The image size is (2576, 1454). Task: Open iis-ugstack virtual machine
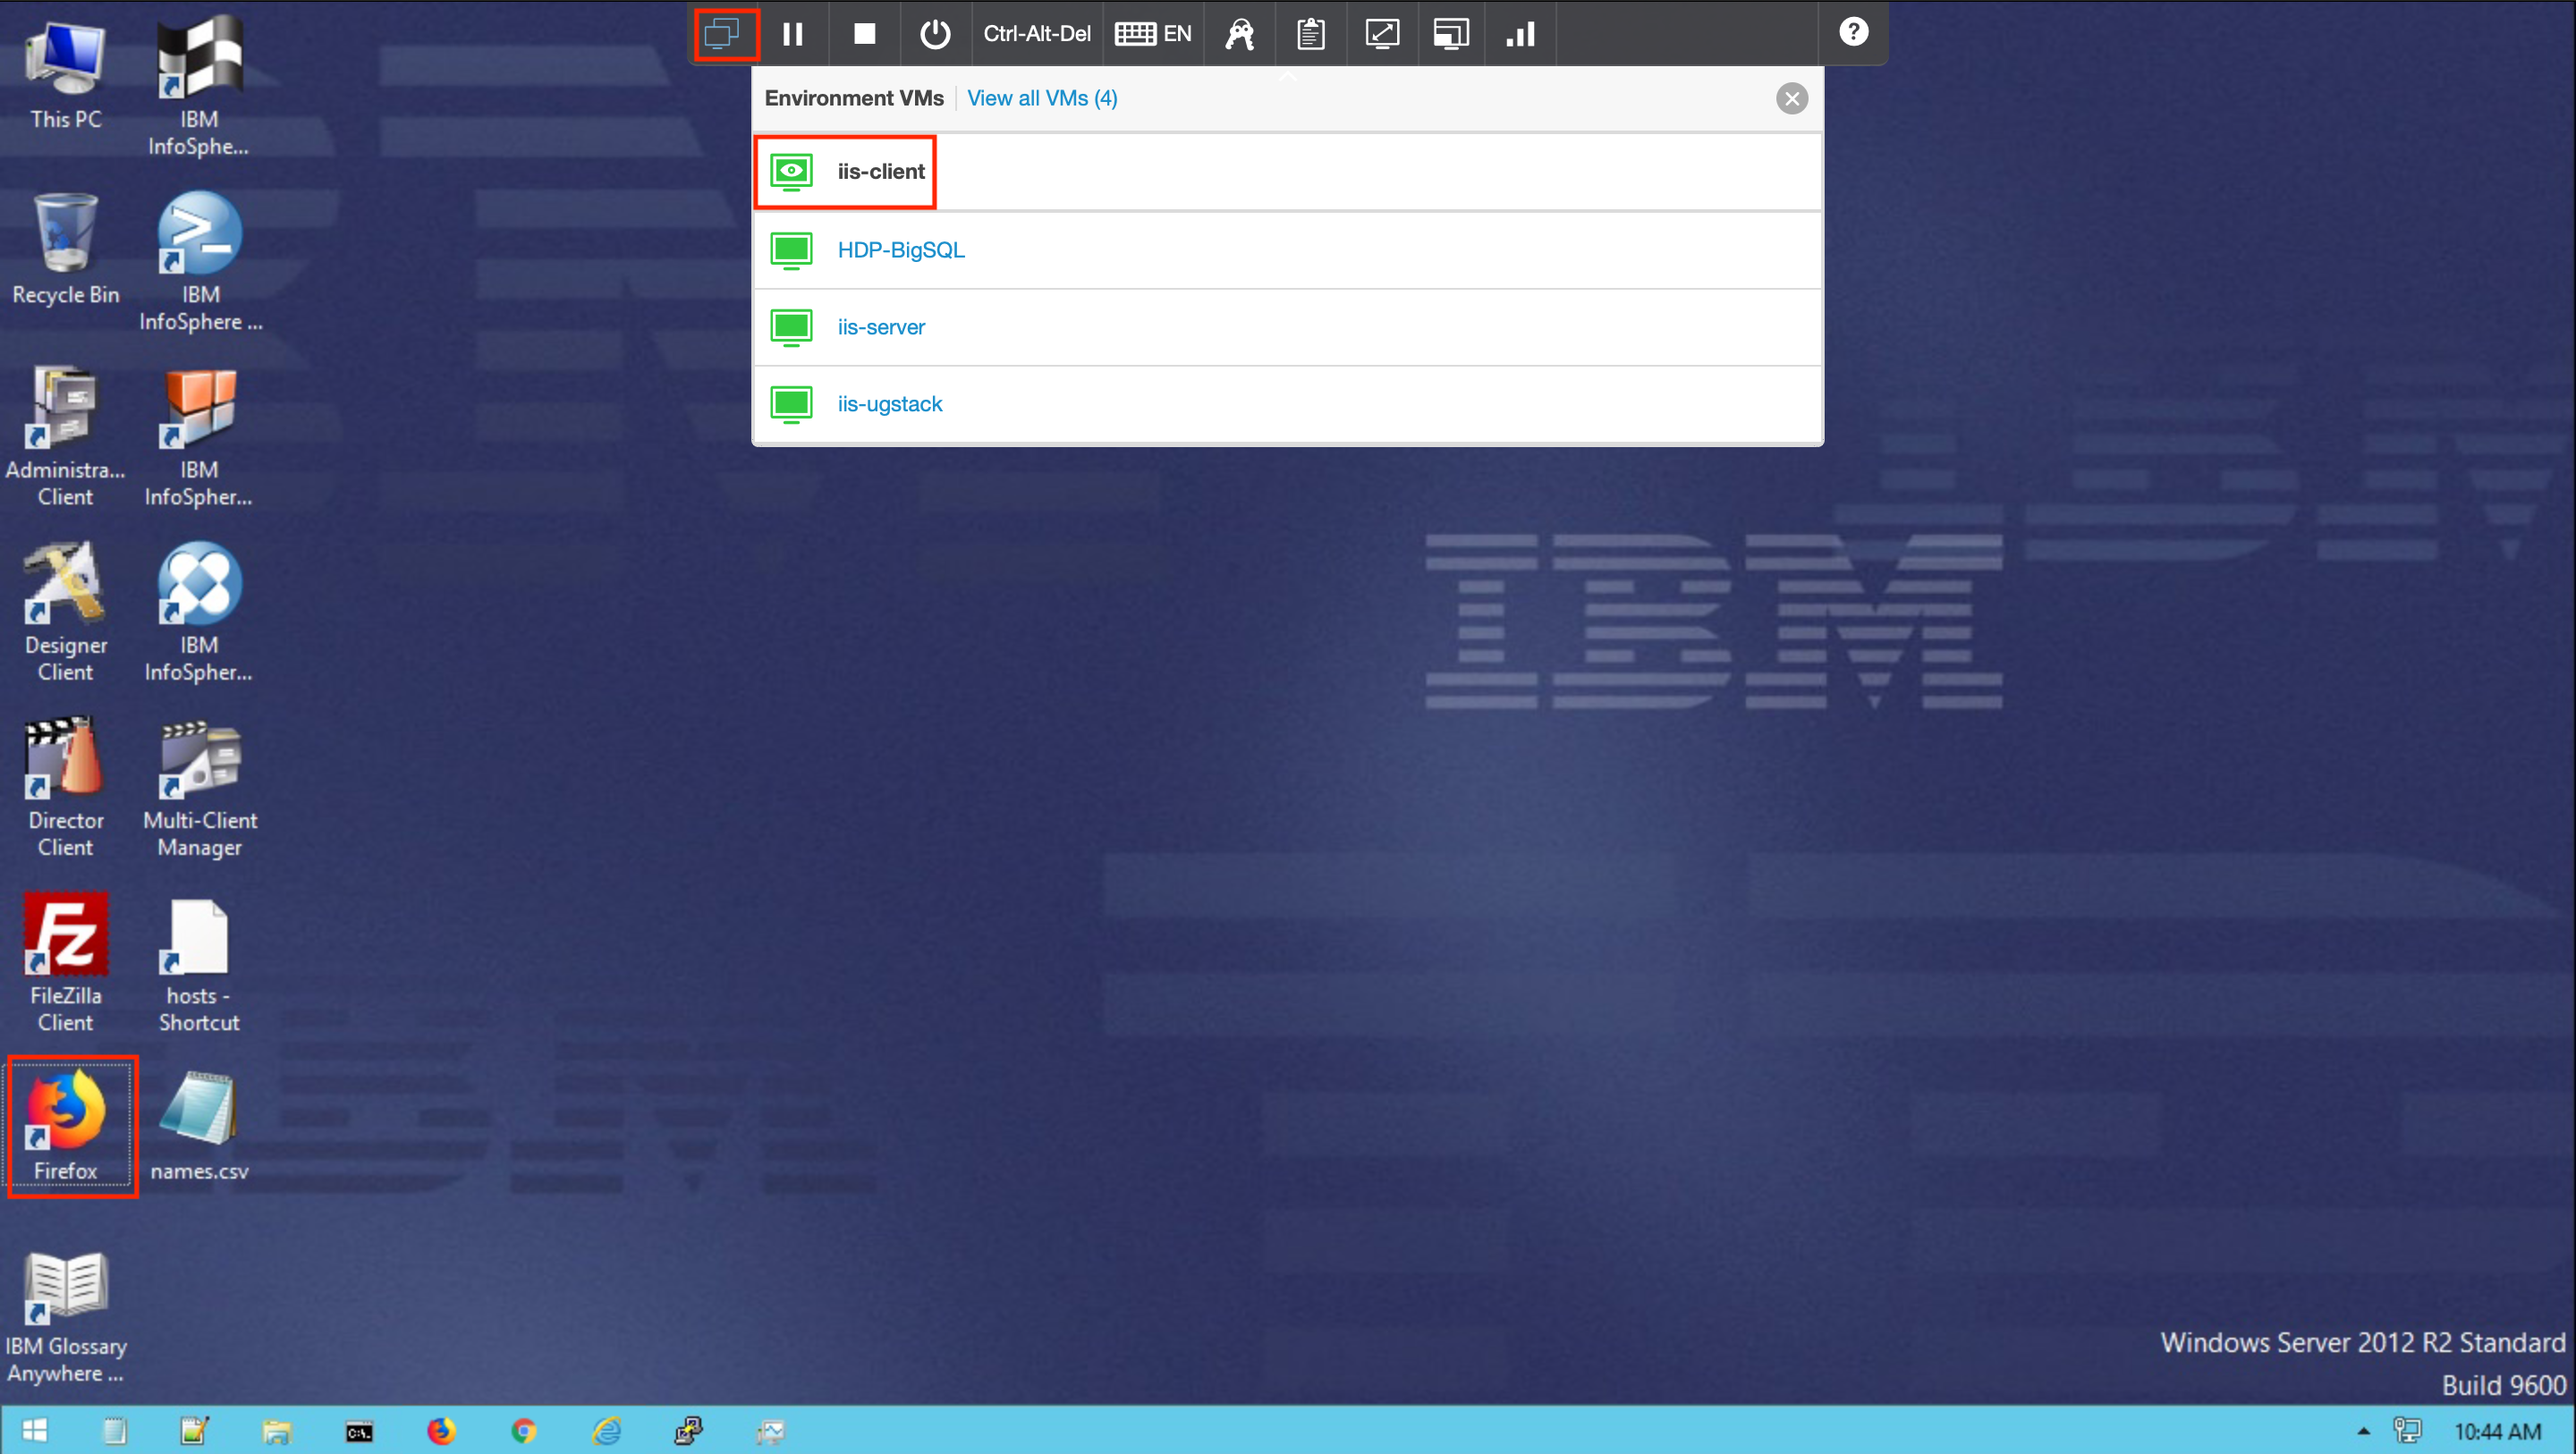point(888,403)
